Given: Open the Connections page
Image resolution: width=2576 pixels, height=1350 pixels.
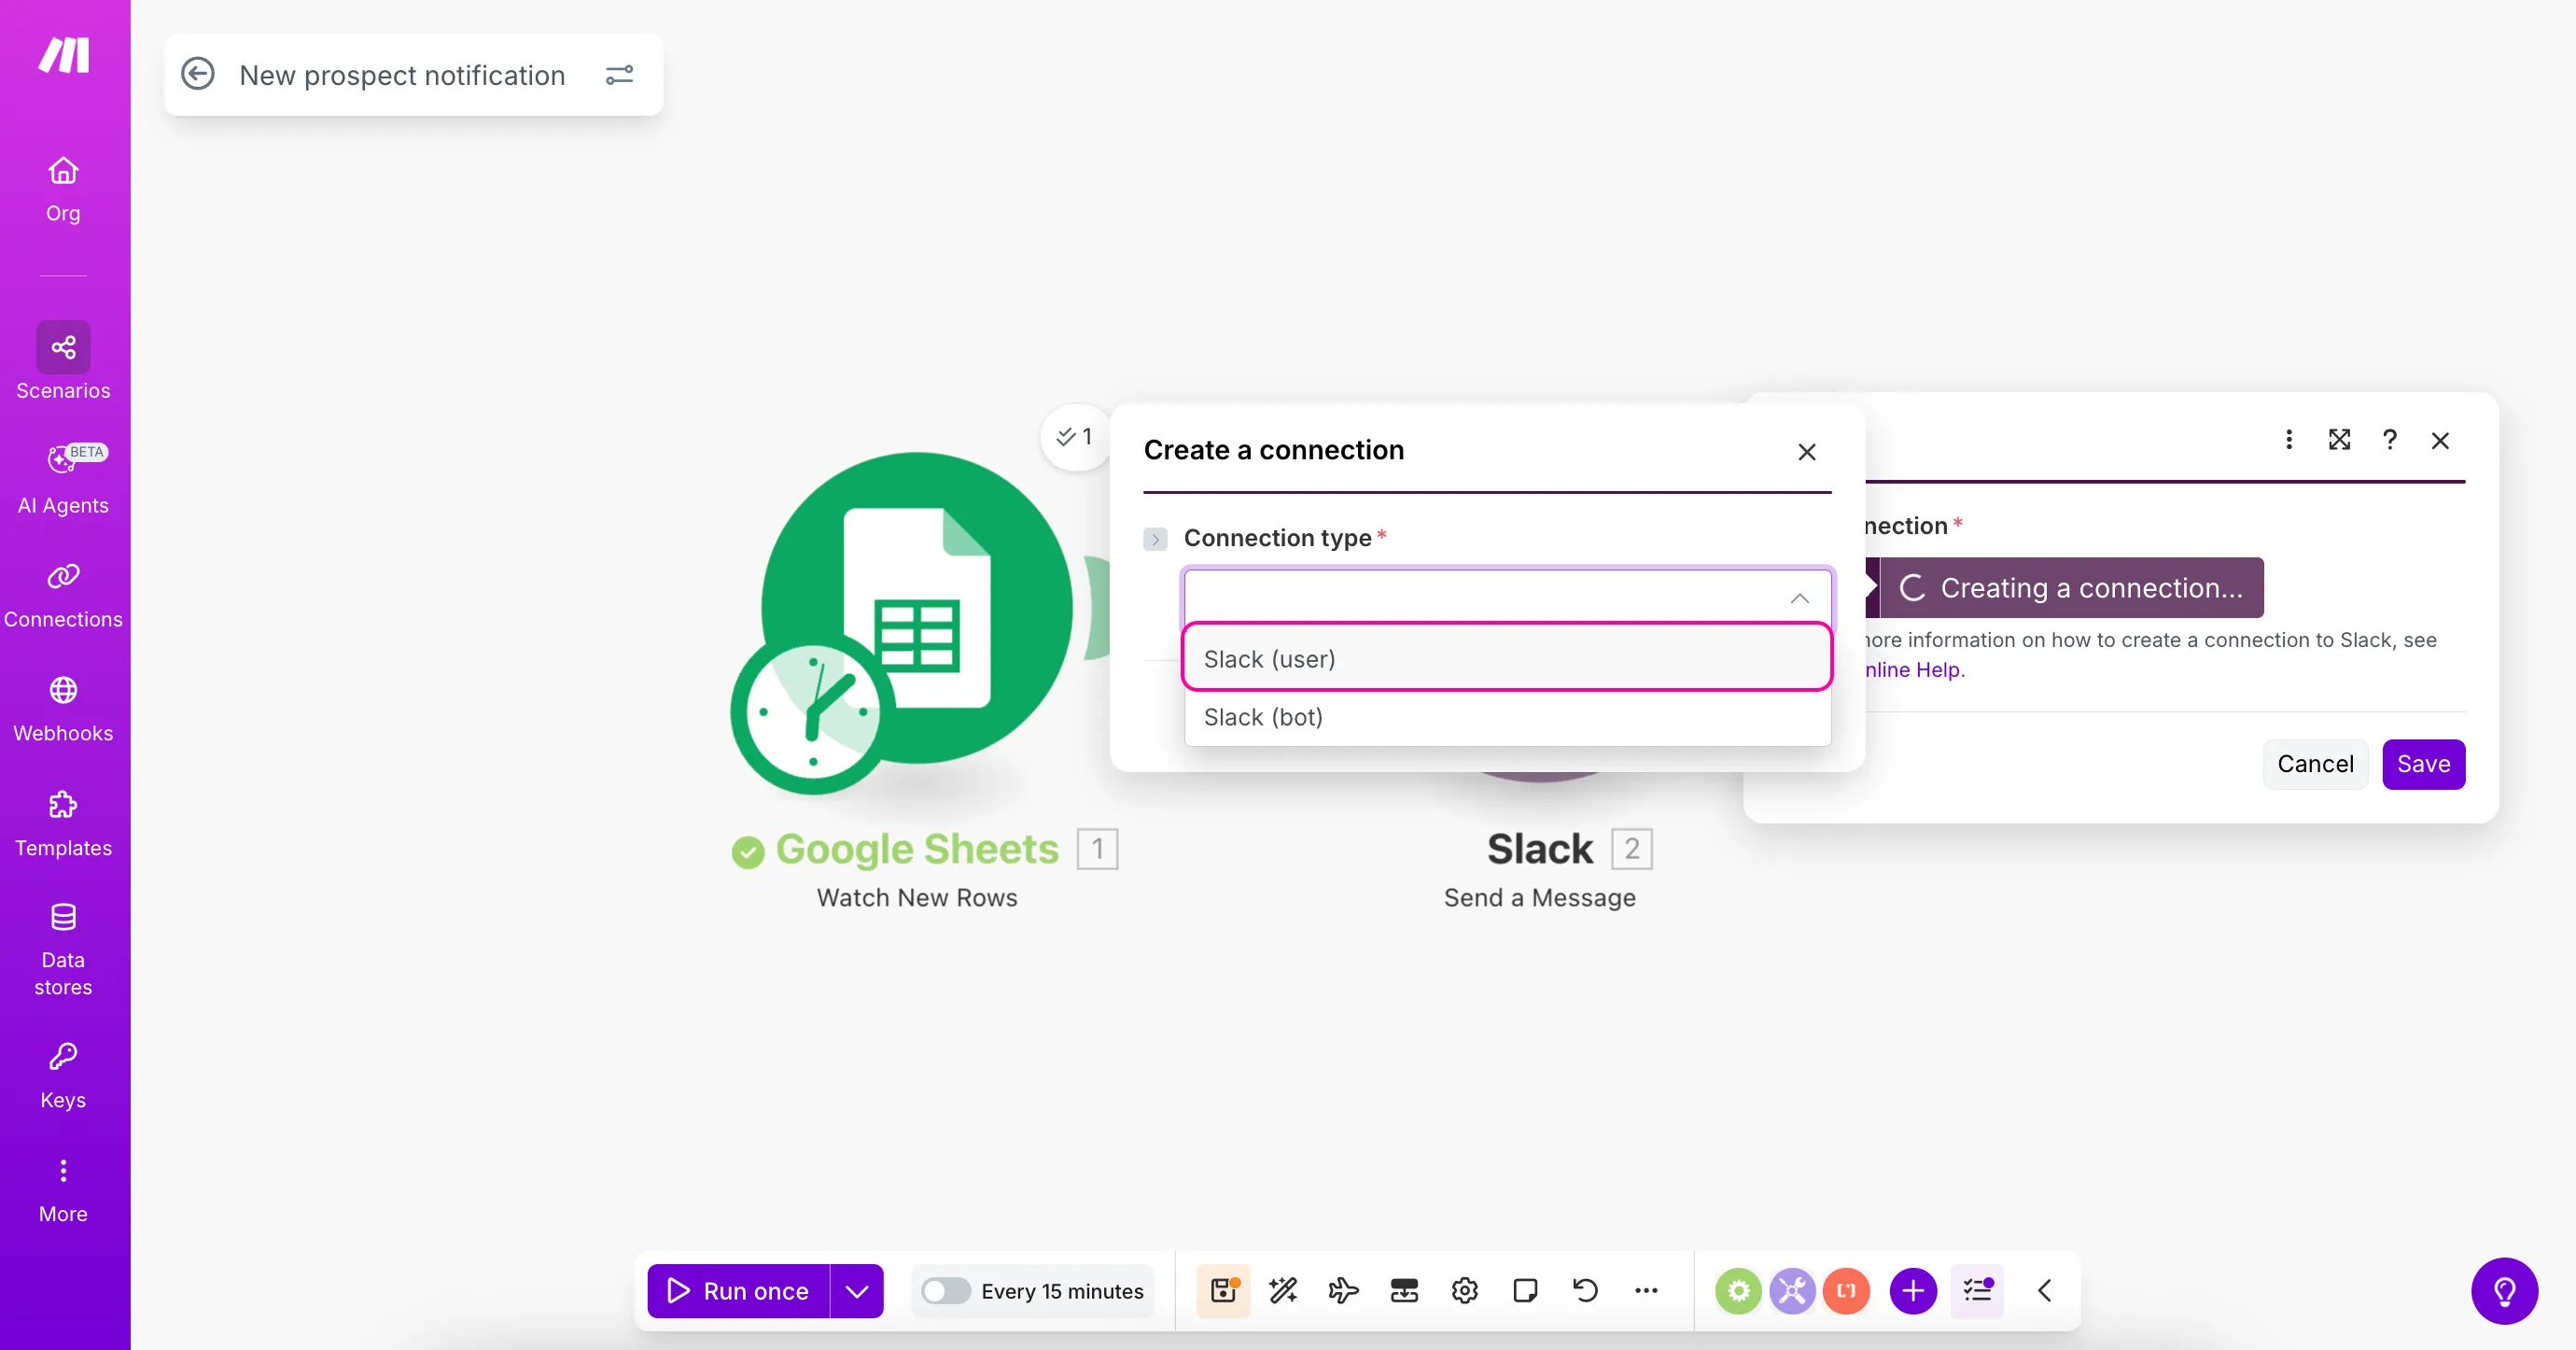Looking at the screenshot, I should click(x=63, y=595).
